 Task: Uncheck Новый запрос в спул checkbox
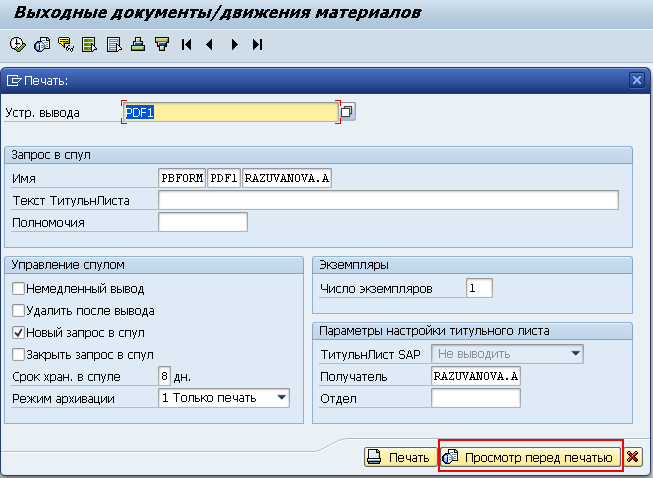click(18, 332)
